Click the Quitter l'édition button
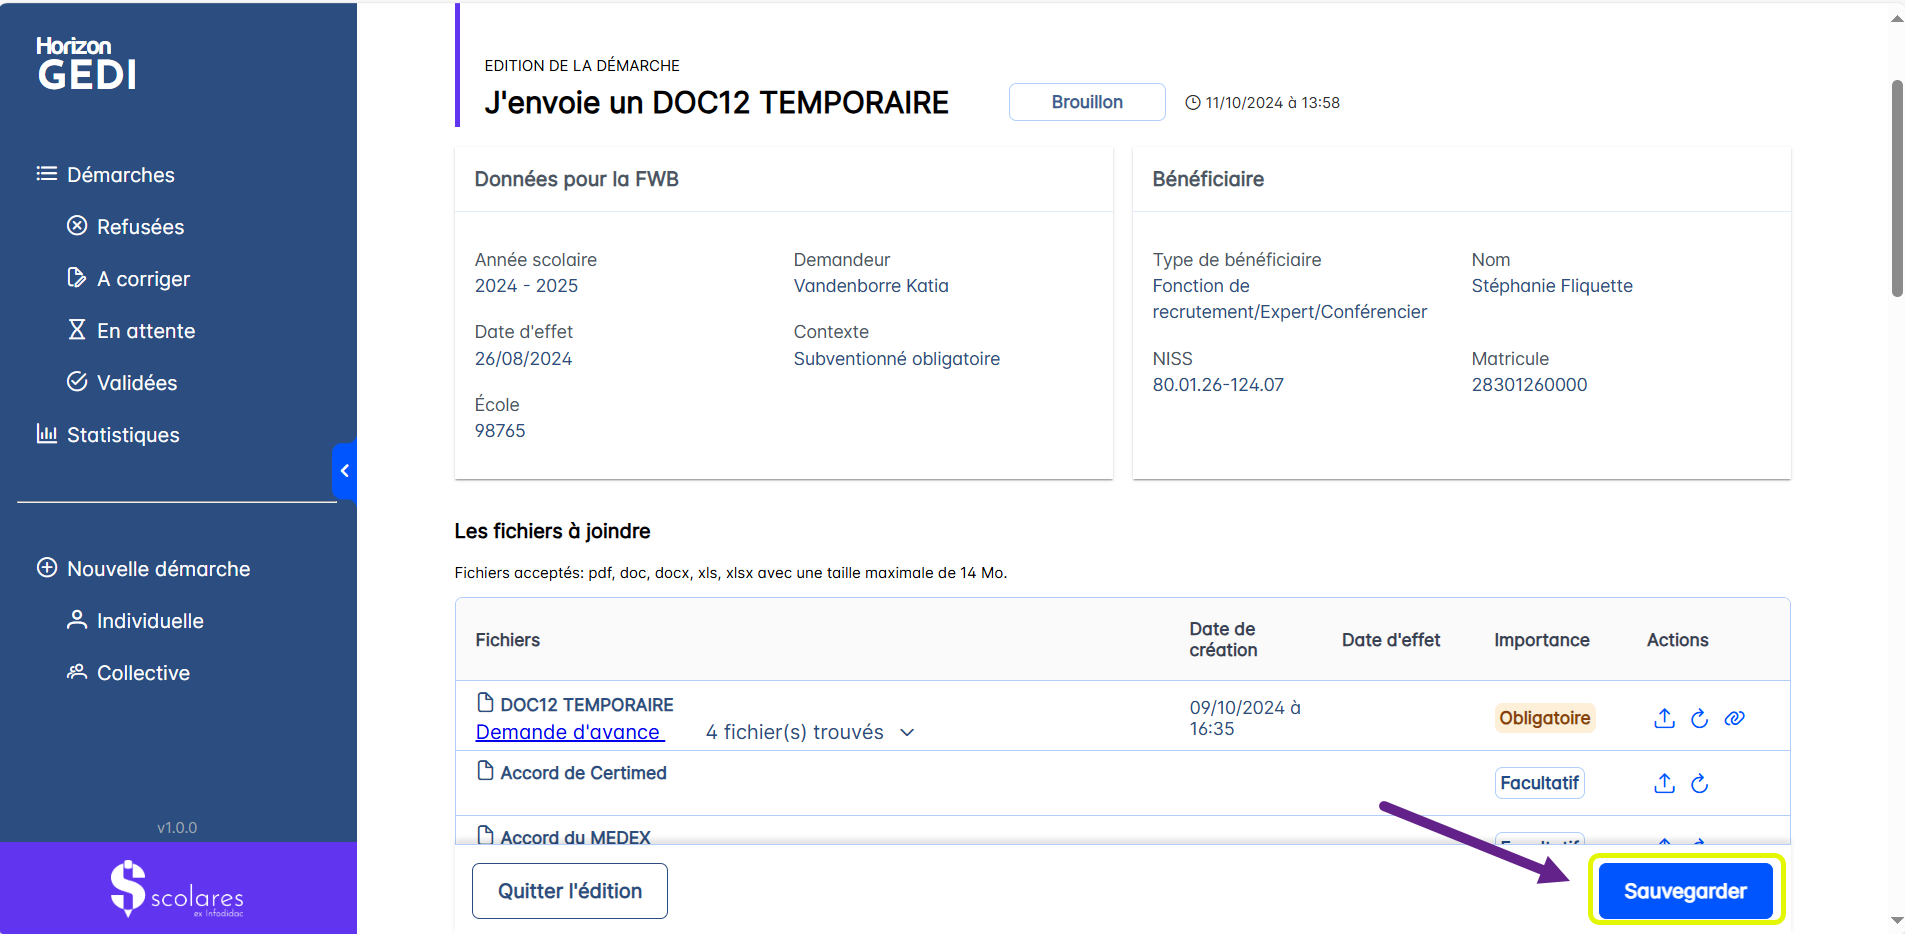Image resolution: width=1905 pixels, height=934 pixels. (569, 891)
